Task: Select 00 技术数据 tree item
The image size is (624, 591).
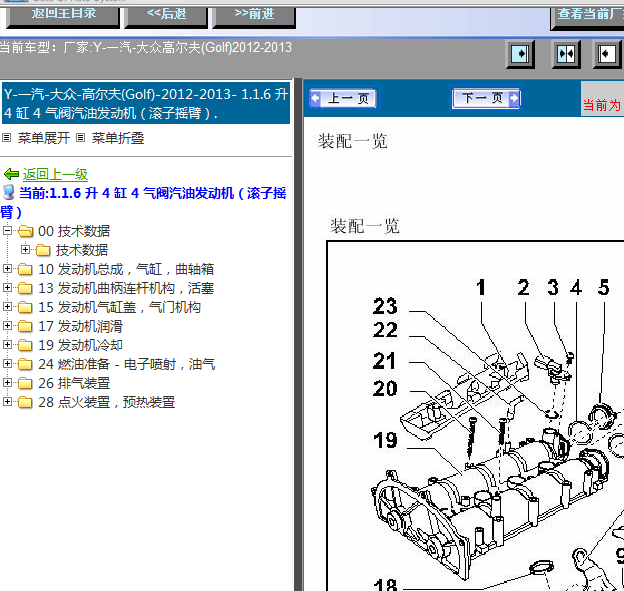Action: tap(74, 231)
